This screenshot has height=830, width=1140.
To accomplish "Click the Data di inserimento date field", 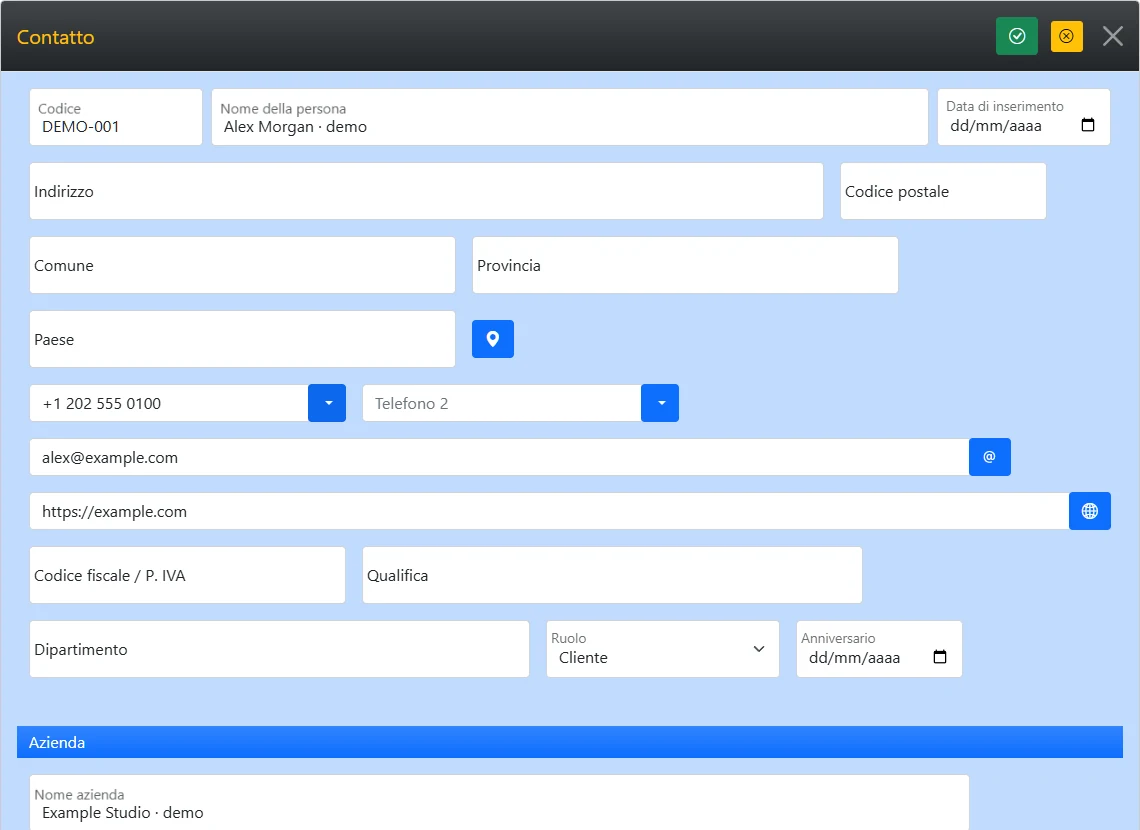I will pos(1024,117).
